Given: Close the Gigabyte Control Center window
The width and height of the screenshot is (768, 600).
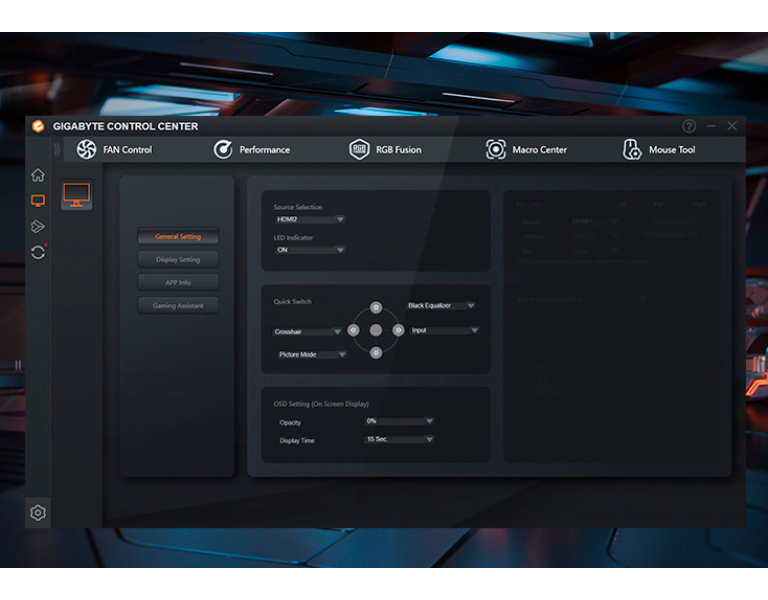Looking at the screenshot, I should coord(732,126).
